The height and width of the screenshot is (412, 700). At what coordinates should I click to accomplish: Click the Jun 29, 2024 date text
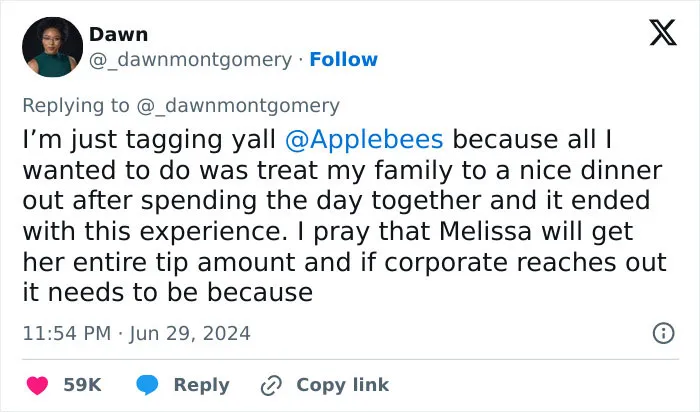(190, 333)
